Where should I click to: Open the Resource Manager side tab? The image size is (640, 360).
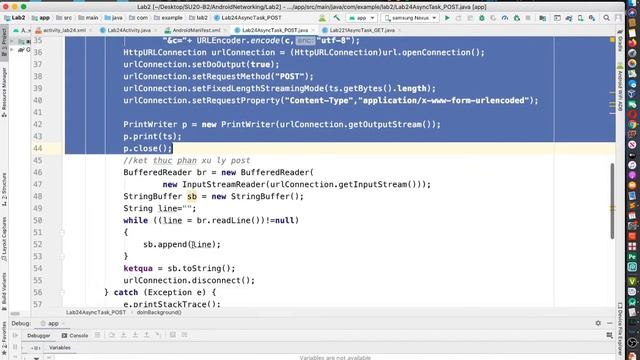pos(4,92)
